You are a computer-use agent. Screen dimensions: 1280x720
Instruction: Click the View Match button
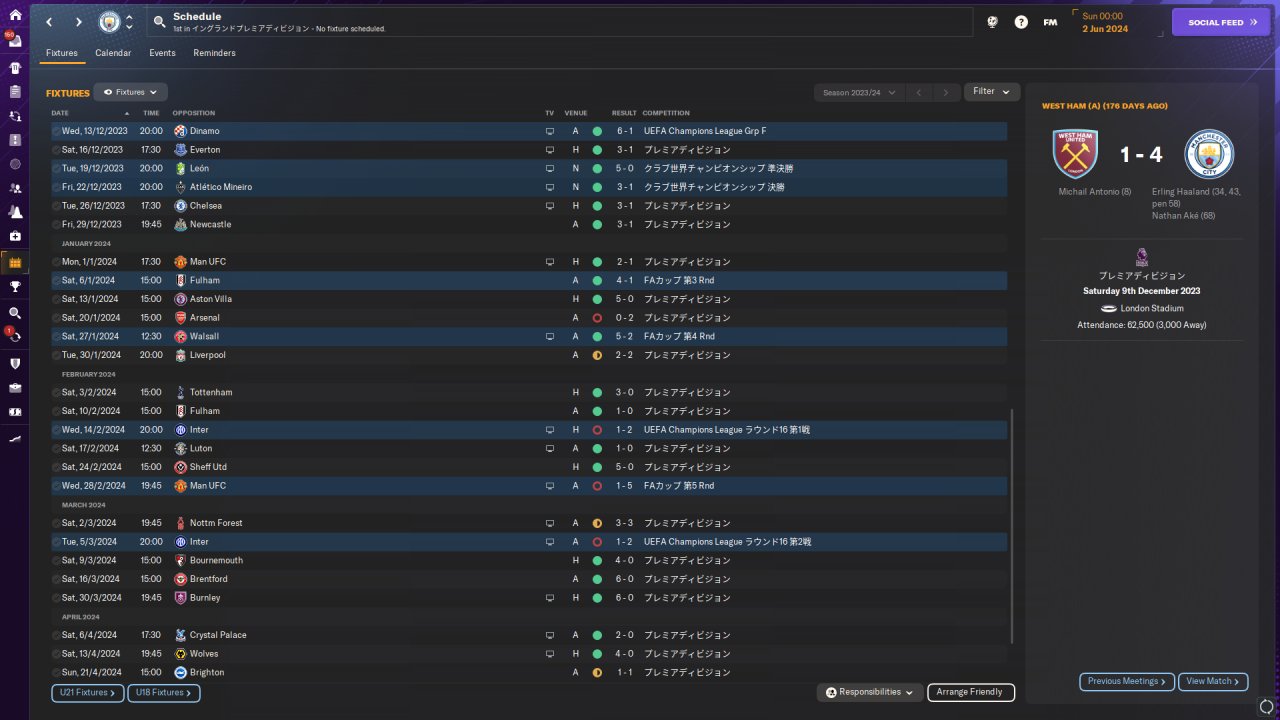[x=1213, y=682]
